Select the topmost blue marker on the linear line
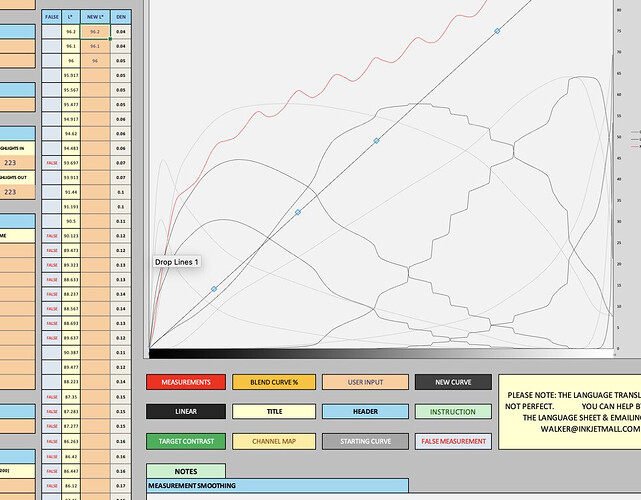This screenshot has width=641, height=500. point(497,32)
